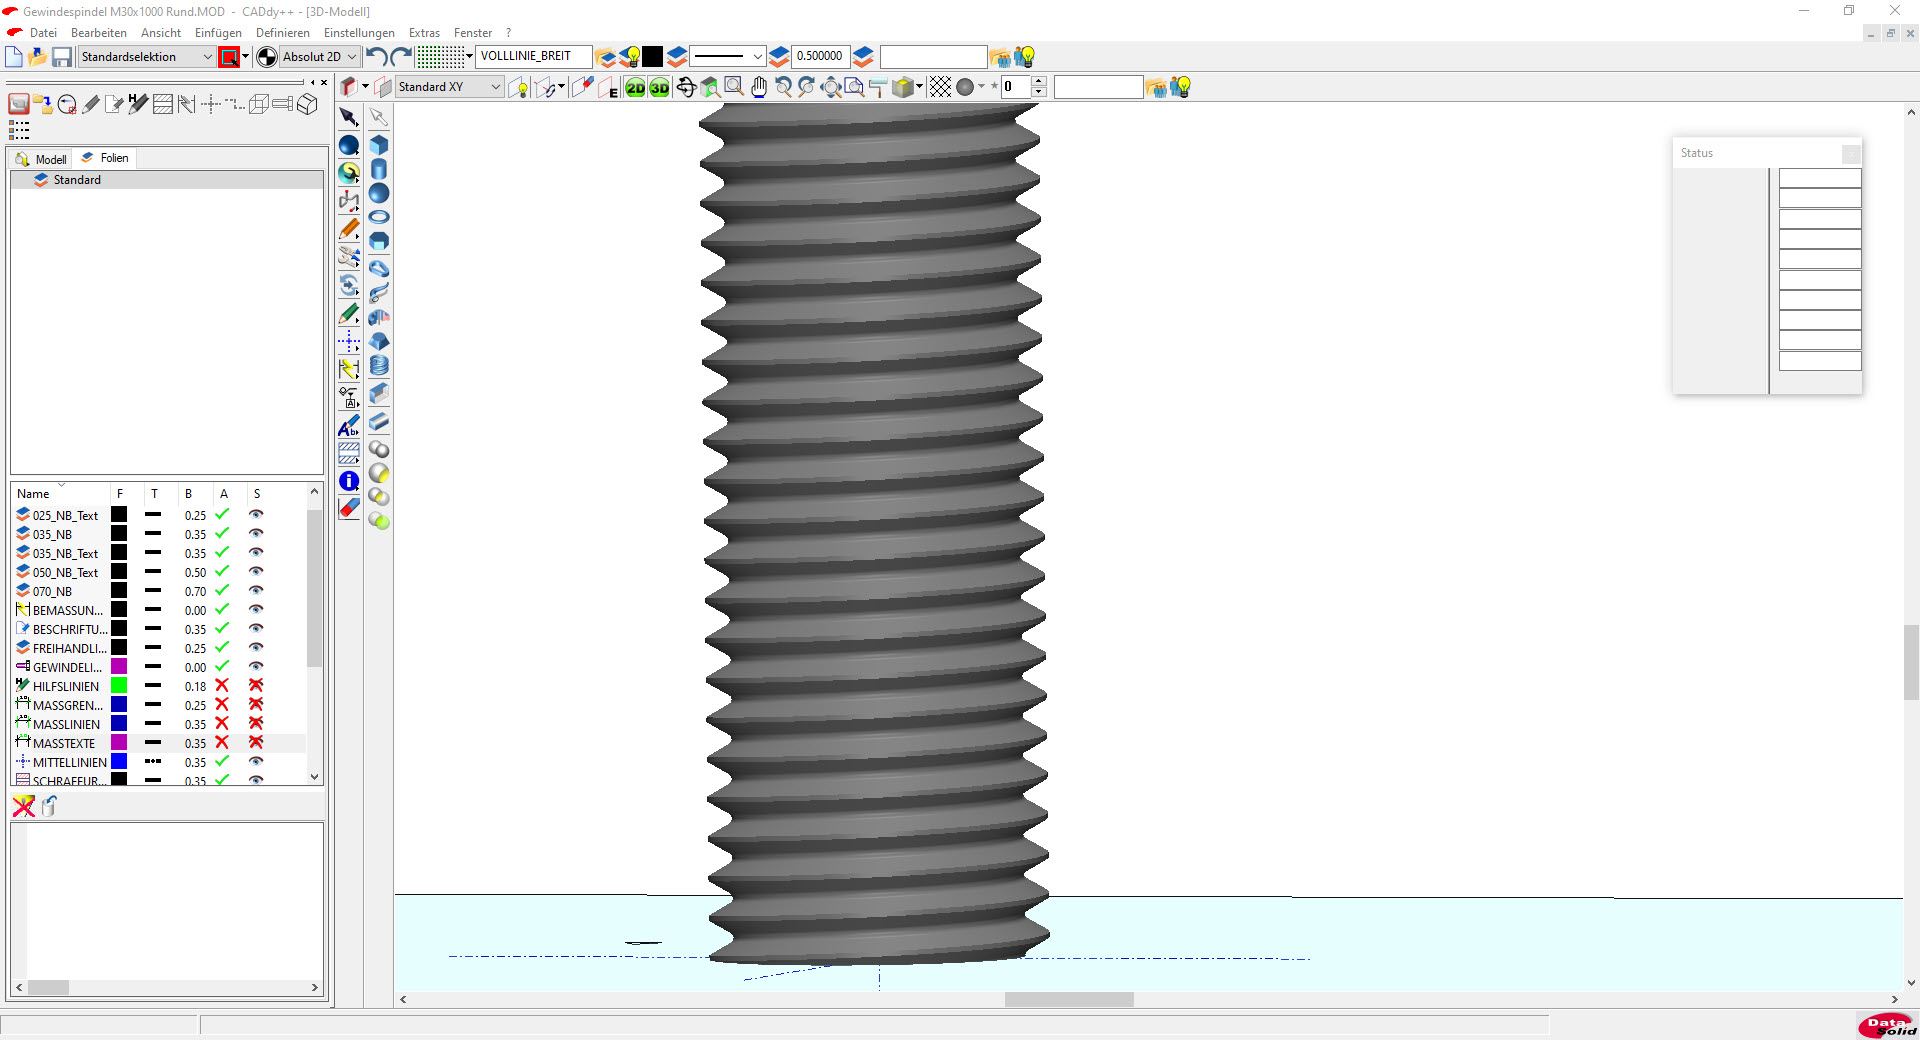1920x1040 pixels.
Task: Expand the gray sphere render dropdown arrow
Action: 981,87
